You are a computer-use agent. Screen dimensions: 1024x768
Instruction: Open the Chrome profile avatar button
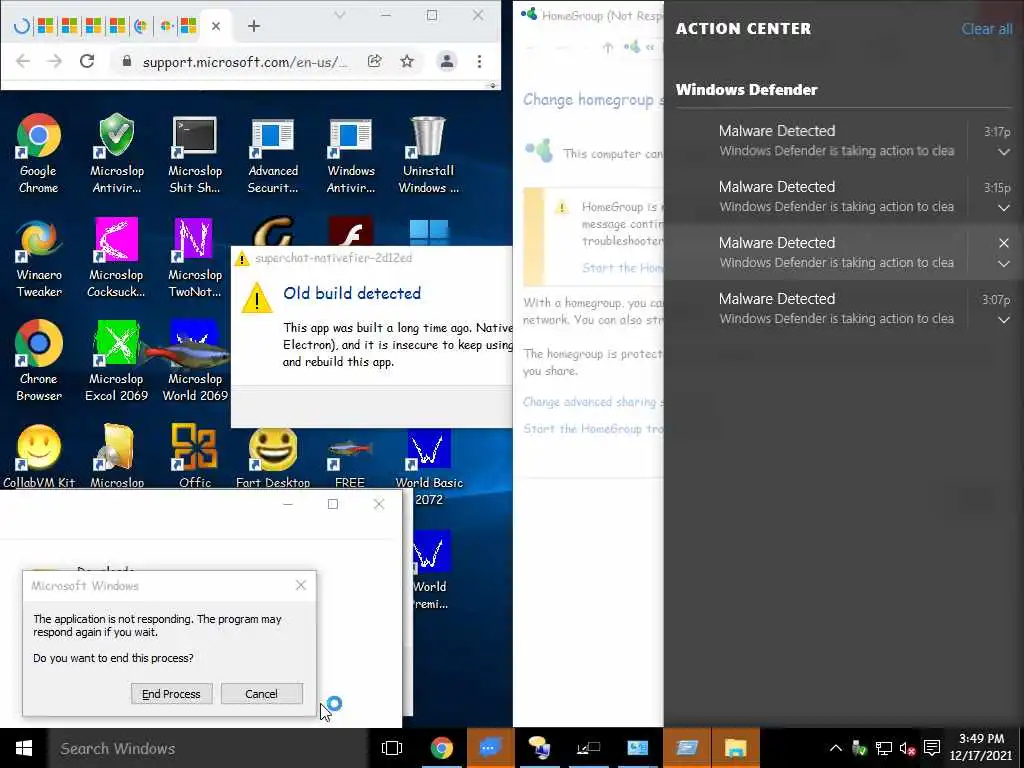point(447,61)
